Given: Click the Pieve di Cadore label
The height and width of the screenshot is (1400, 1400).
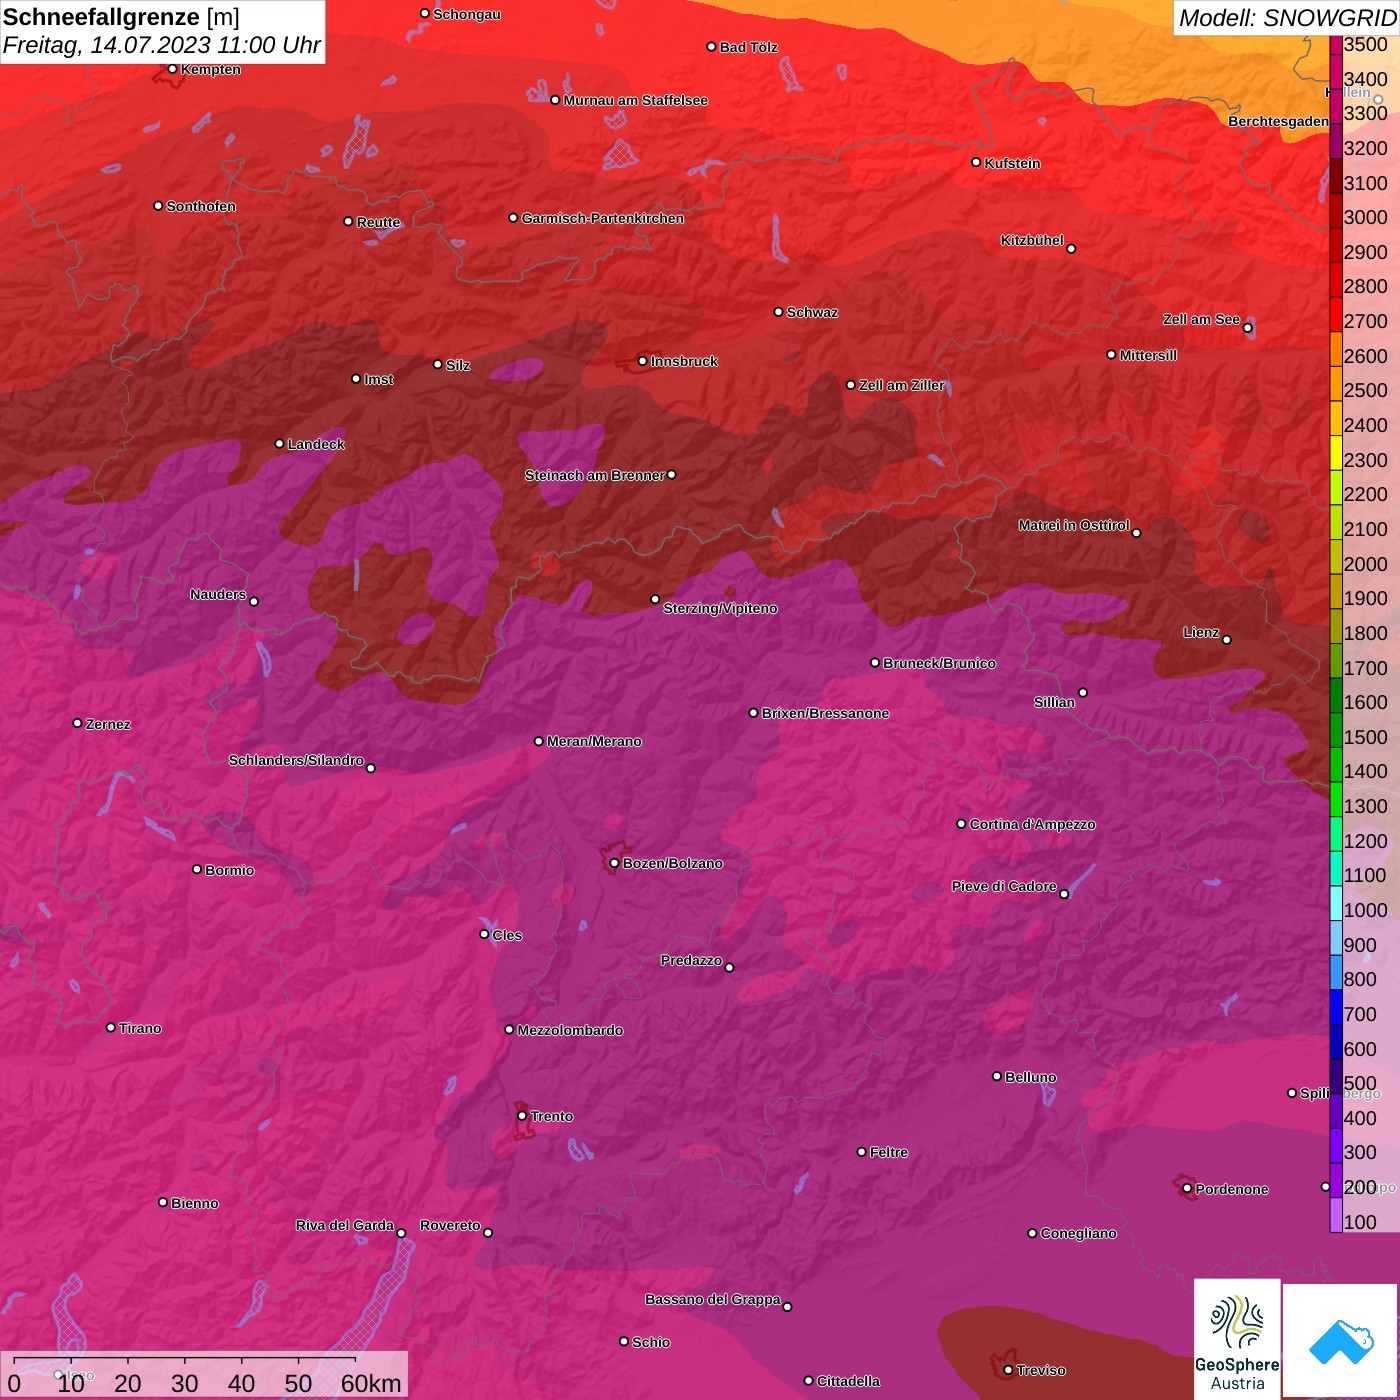Looking at the screenshot, I should coord(1004,886).
